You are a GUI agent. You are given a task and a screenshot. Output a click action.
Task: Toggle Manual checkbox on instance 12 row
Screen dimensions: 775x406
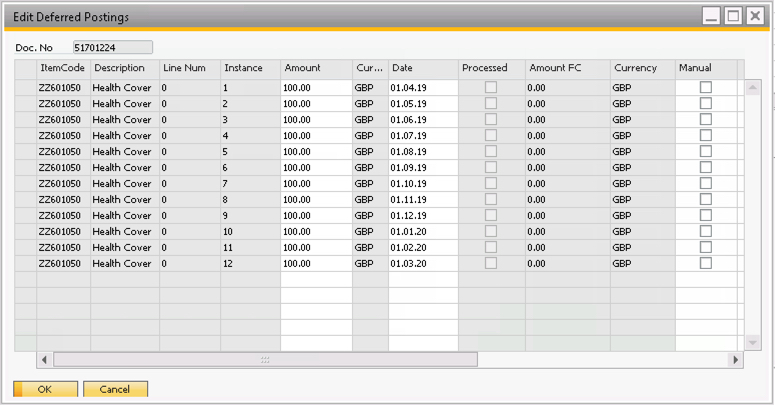click(706, 264)
